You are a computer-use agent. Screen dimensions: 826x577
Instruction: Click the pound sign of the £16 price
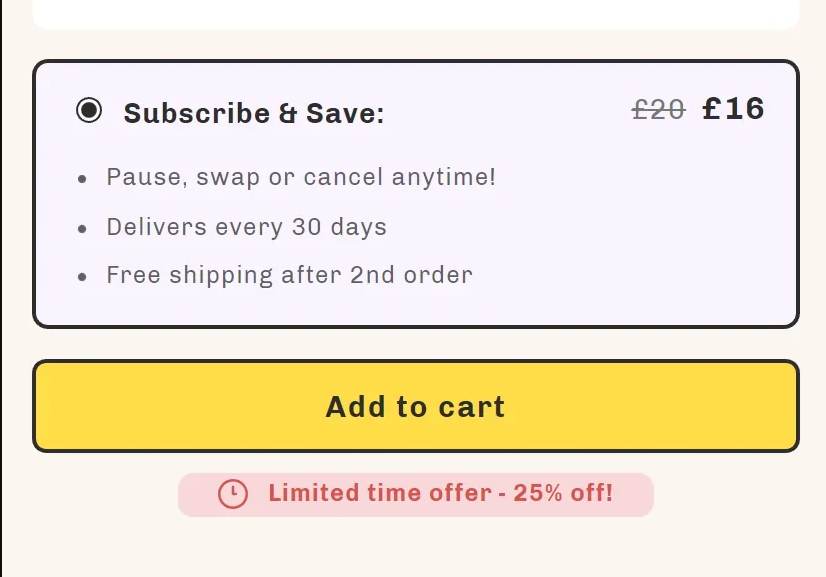pos(711,109)
